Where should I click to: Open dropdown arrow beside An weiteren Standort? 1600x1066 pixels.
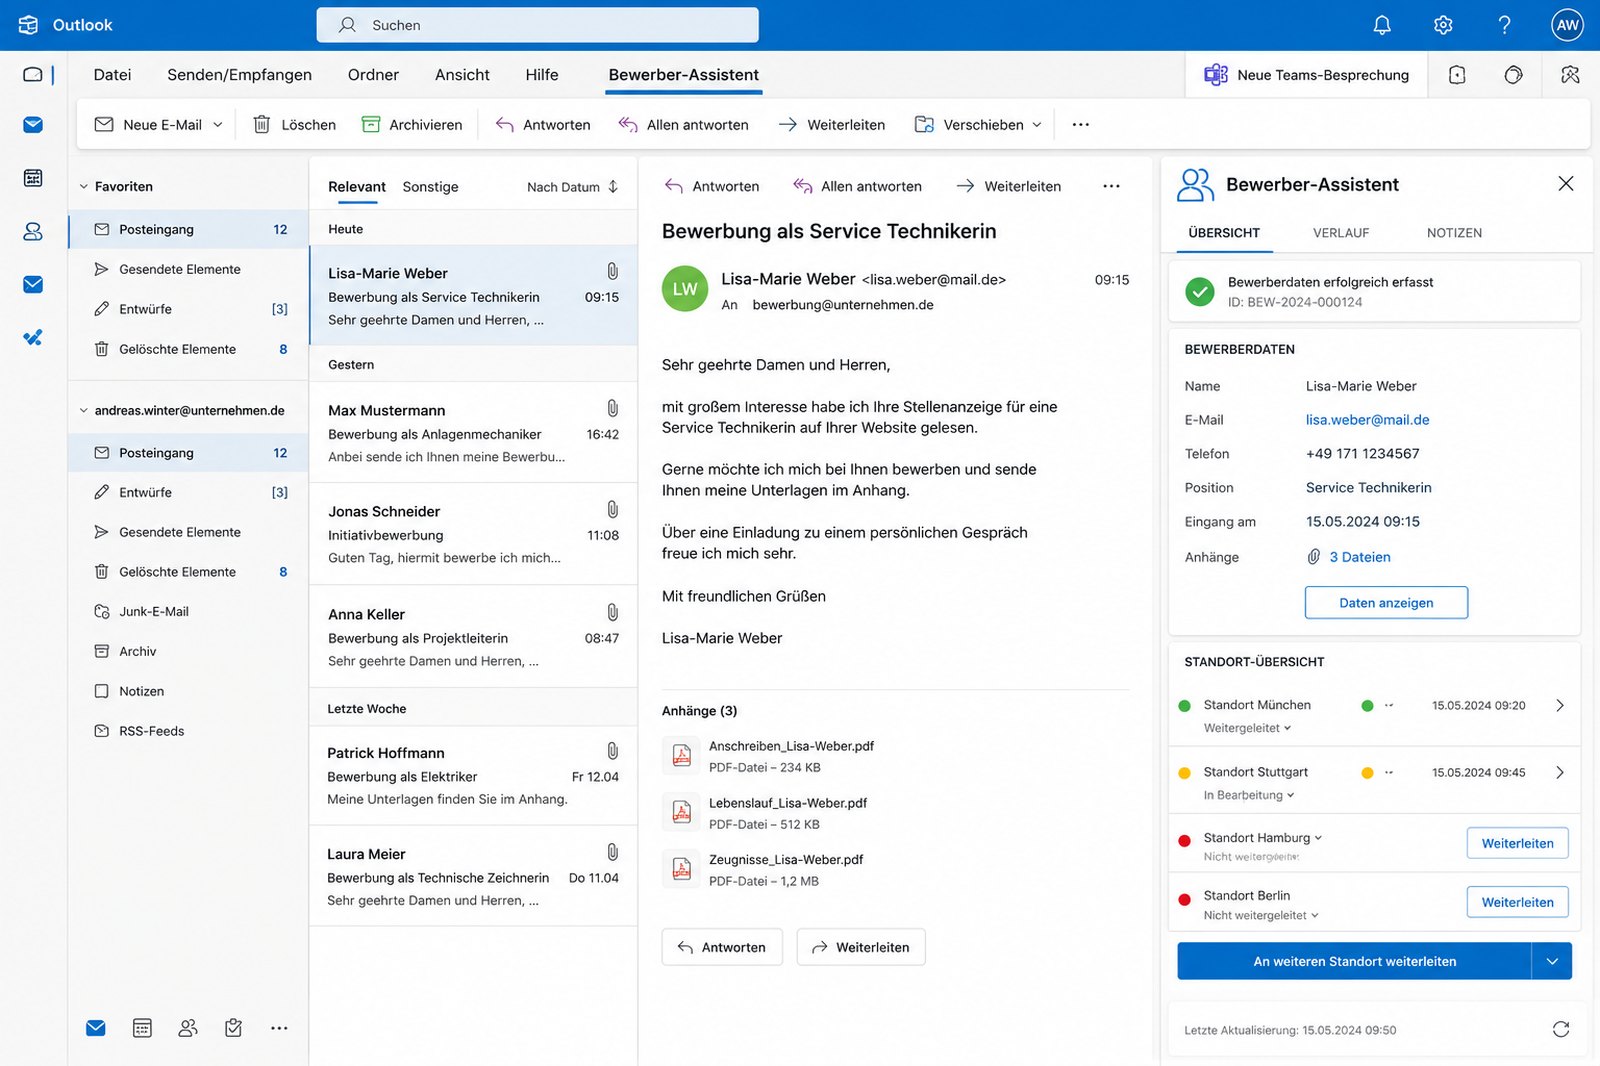click(1552, 961)
